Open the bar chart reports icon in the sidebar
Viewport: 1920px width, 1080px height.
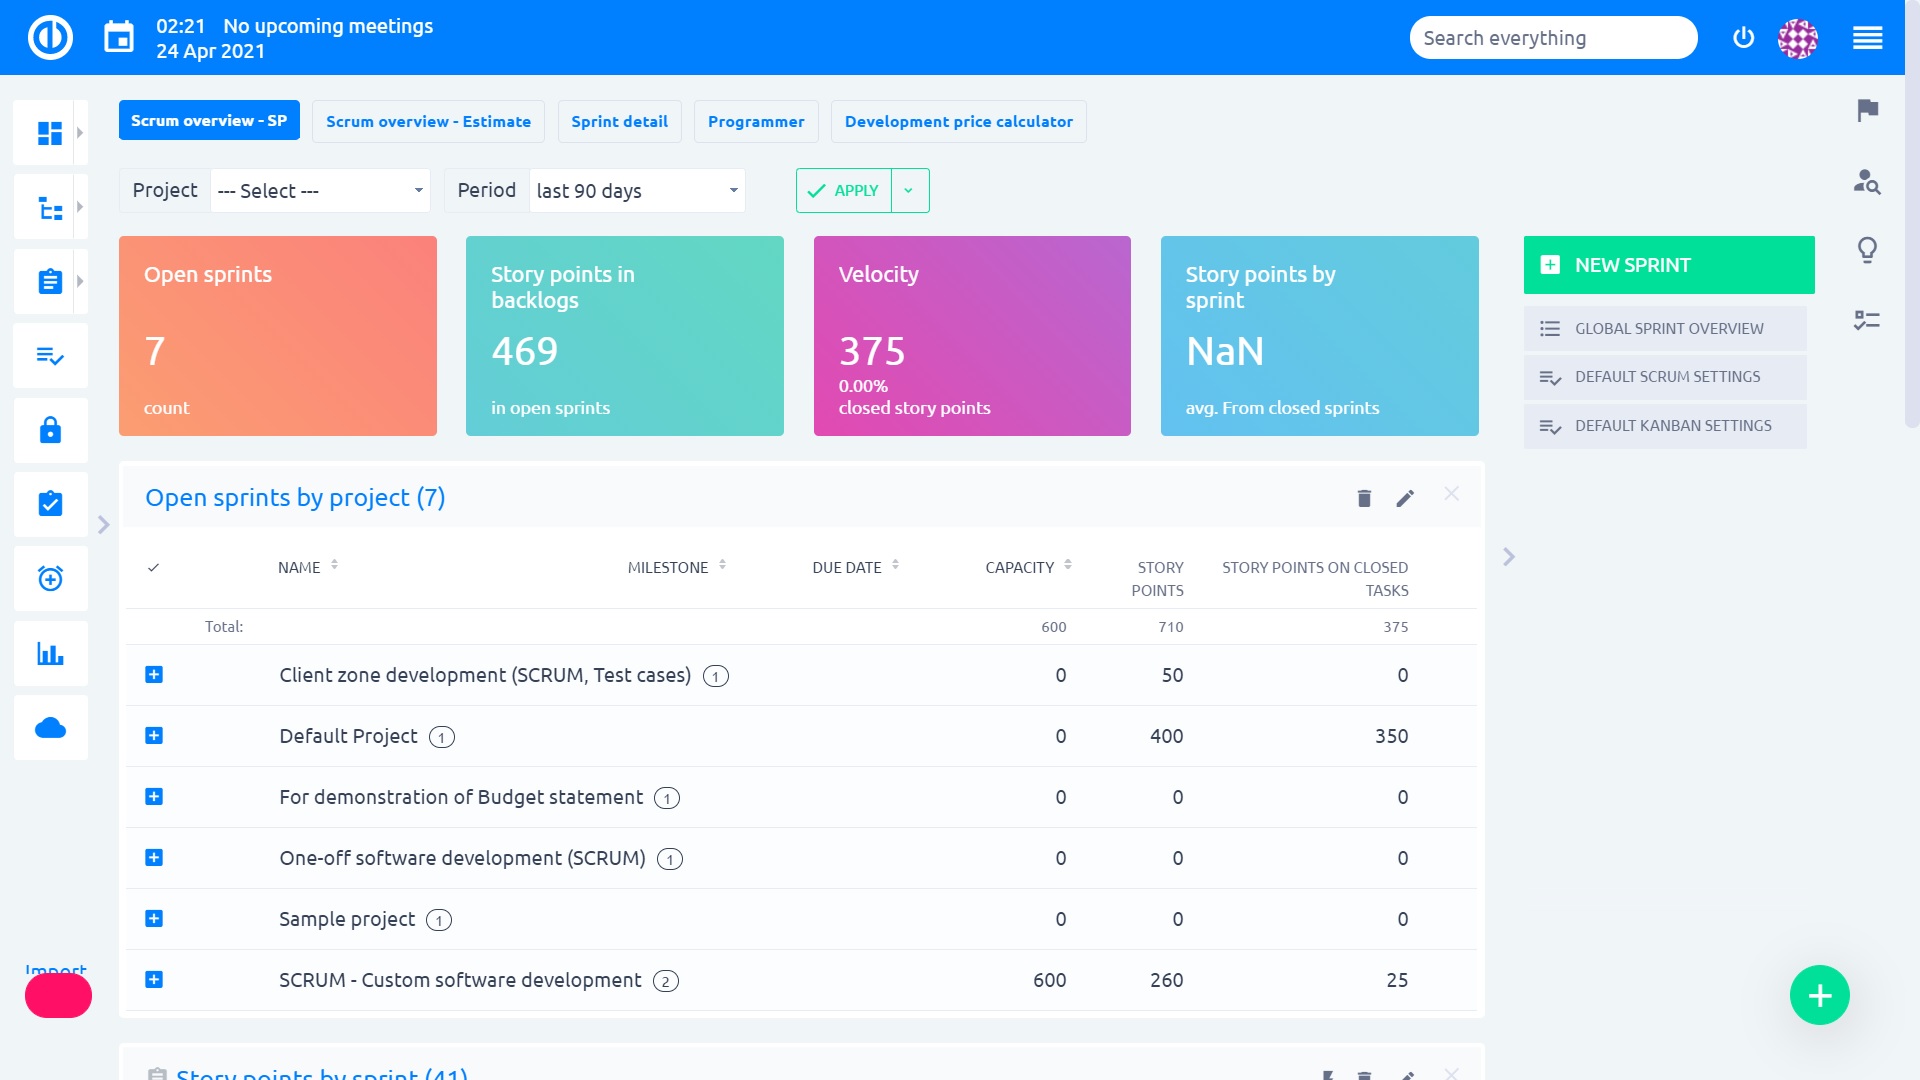[50, 653]
